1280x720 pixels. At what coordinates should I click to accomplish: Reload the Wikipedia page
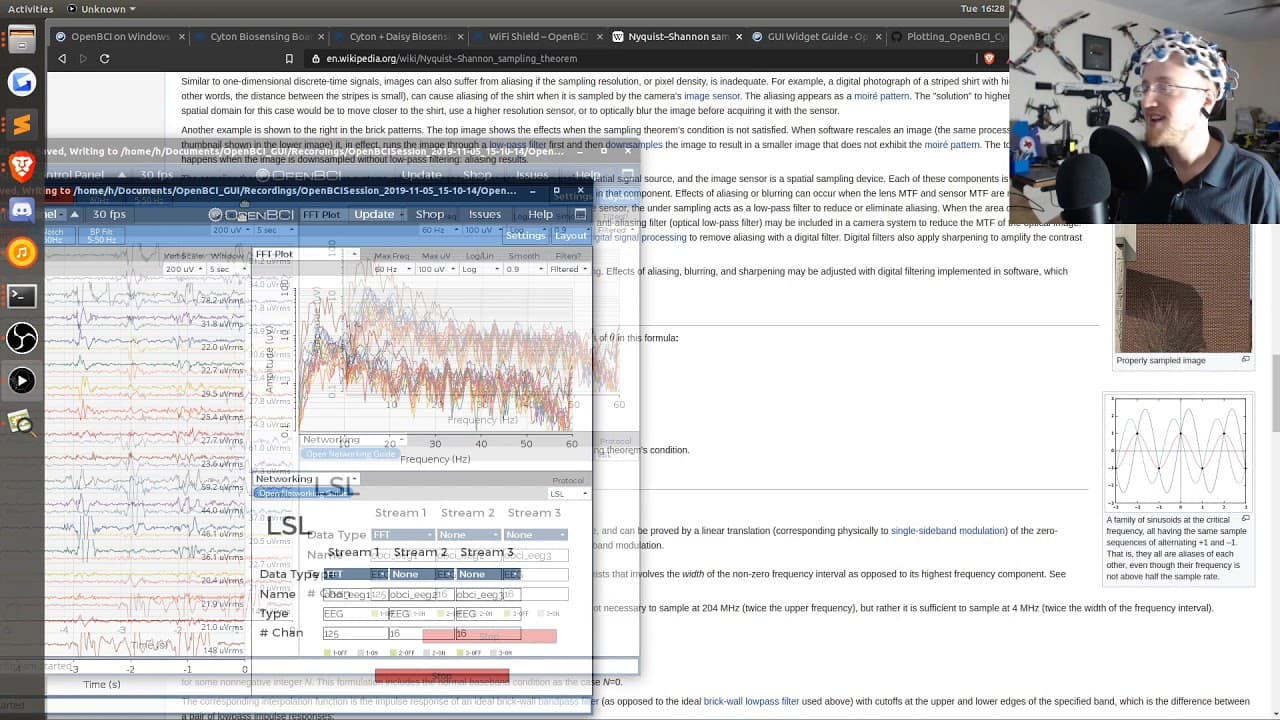click(x=104, y=59)
